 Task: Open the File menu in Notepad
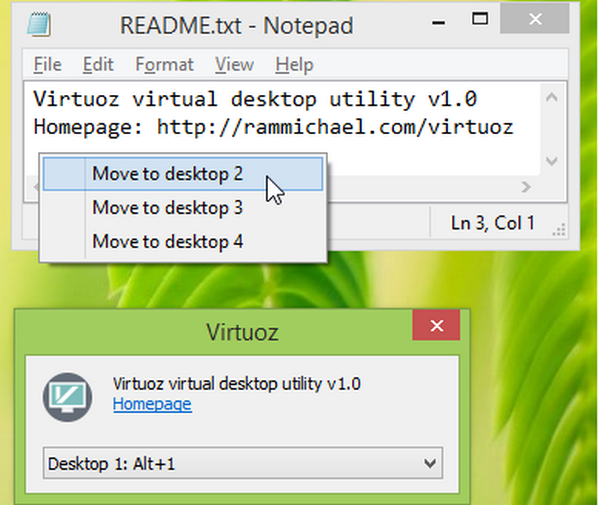coord(47,64)
